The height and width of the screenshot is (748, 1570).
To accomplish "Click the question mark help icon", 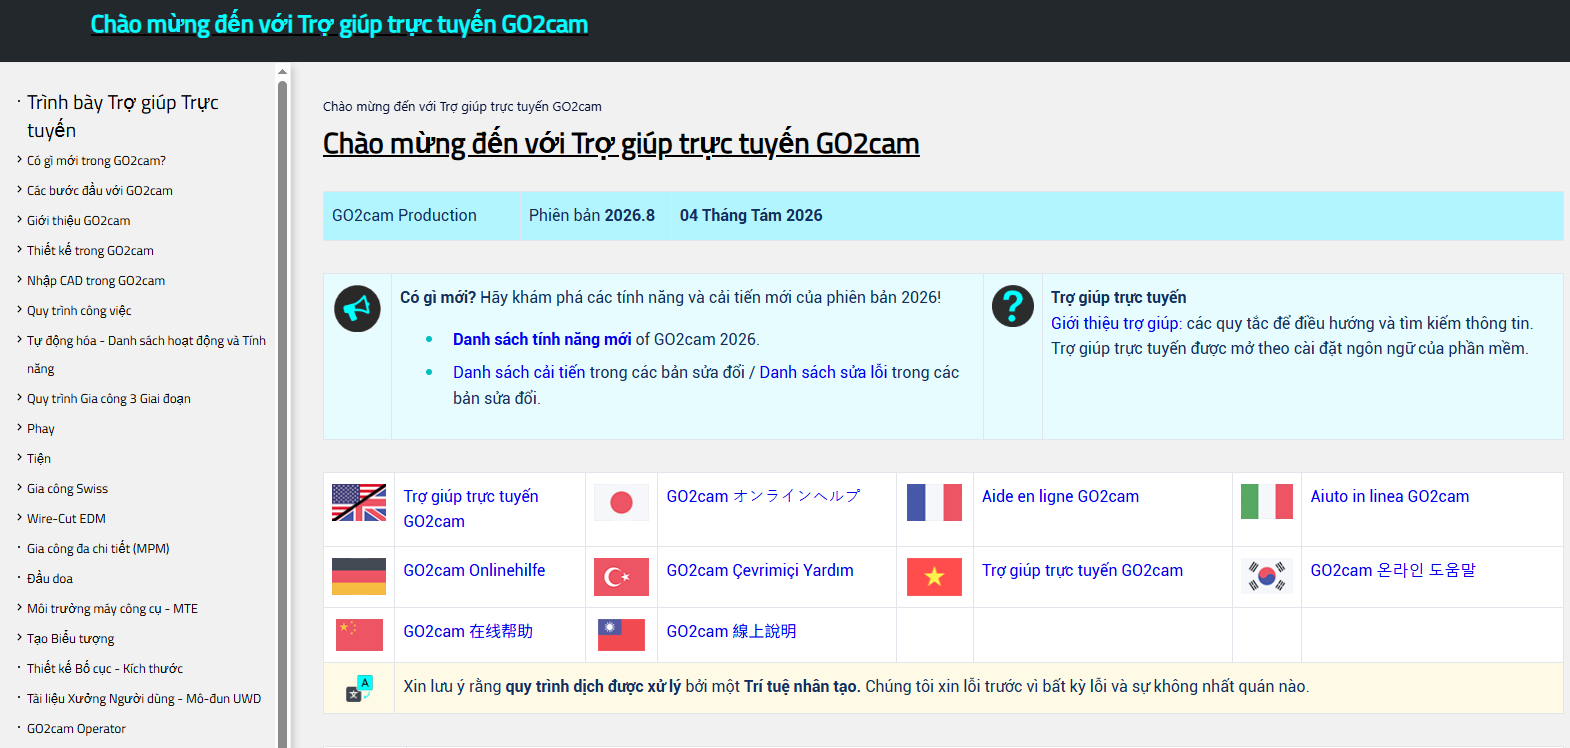I will (1012, 305).
